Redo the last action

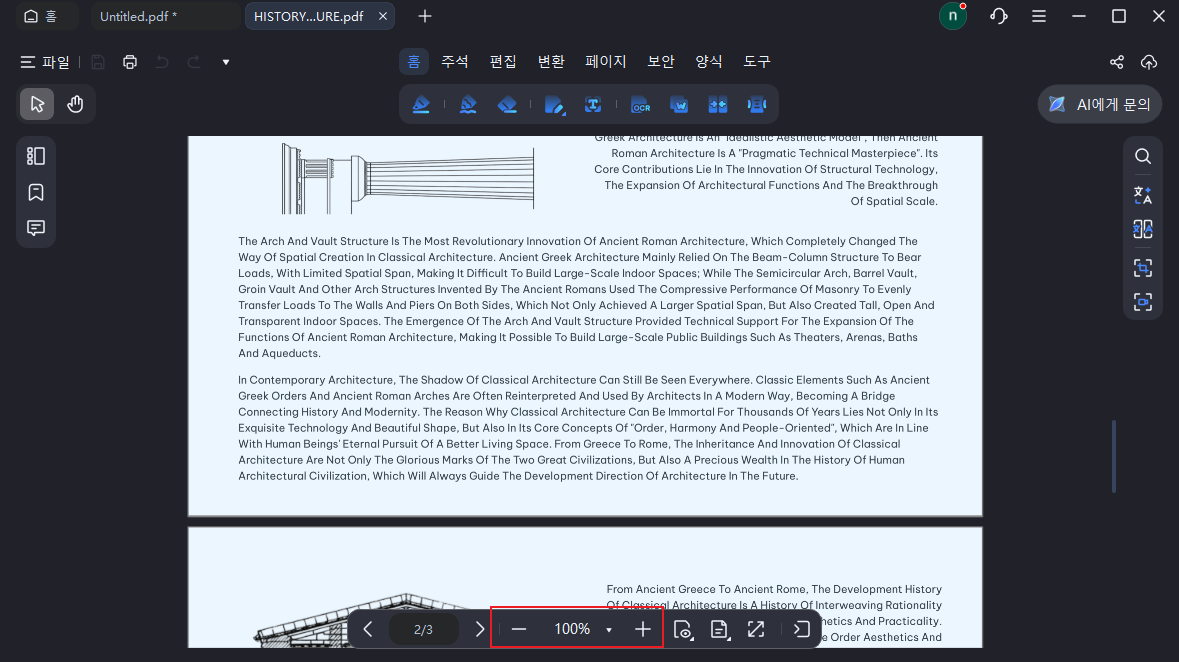click(194, 62)
